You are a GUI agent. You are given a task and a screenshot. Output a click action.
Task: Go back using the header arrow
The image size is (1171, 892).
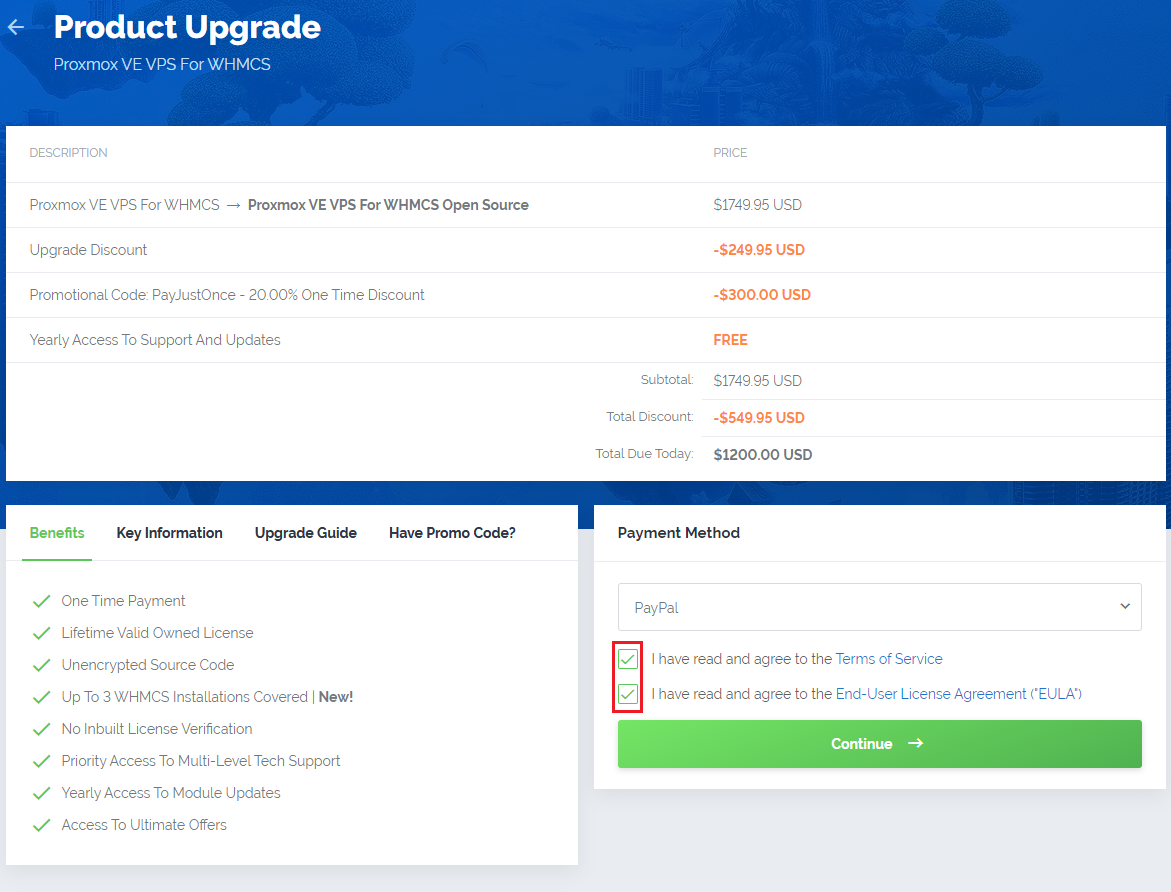16,28
